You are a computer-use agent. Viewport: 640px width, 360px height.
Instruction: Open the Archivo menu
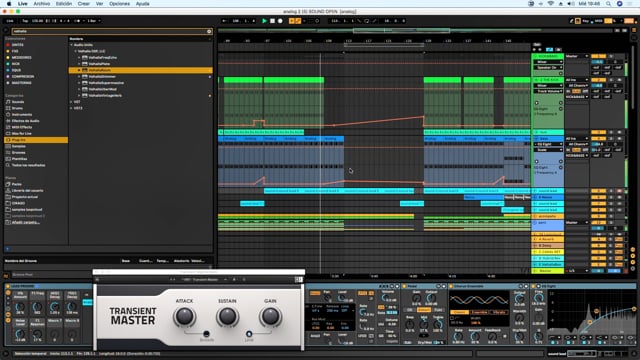click(x=42, y=4)
